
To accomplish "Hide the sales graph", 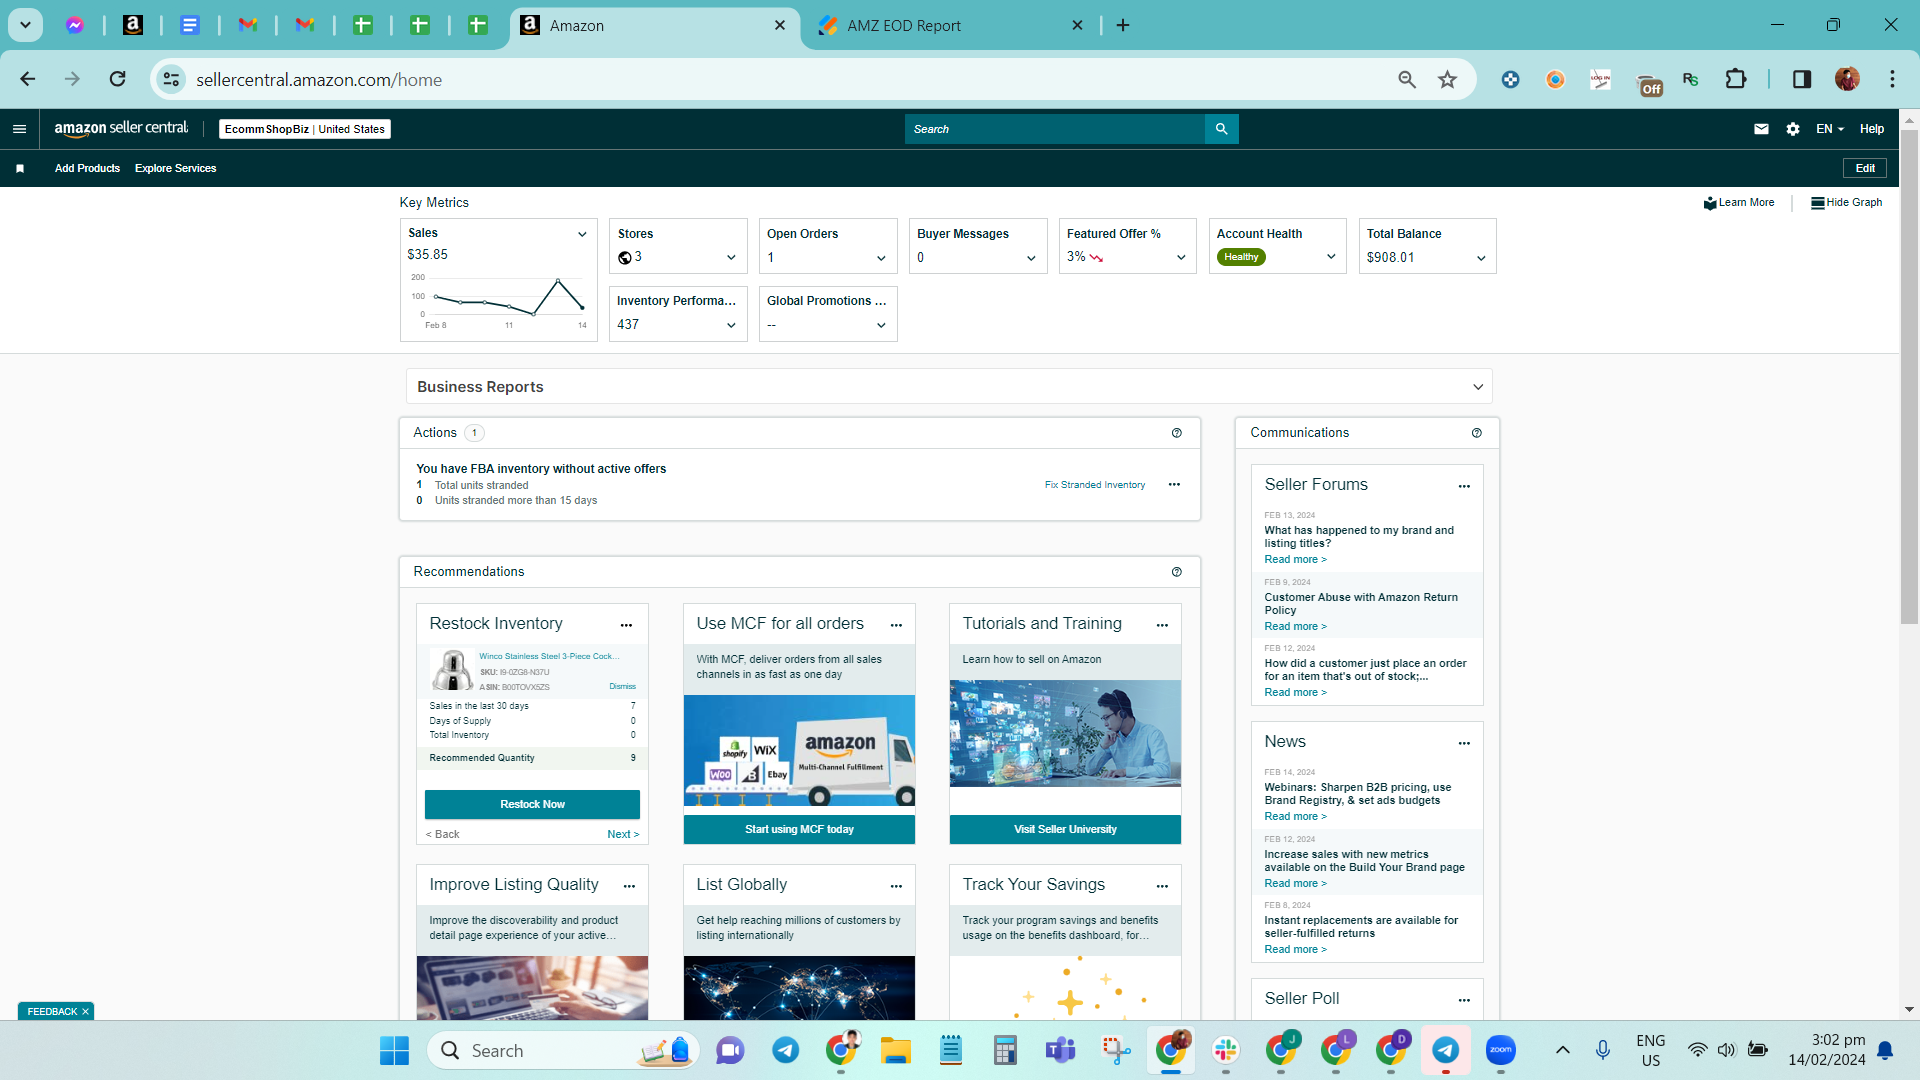I will tap(1847, 203).
